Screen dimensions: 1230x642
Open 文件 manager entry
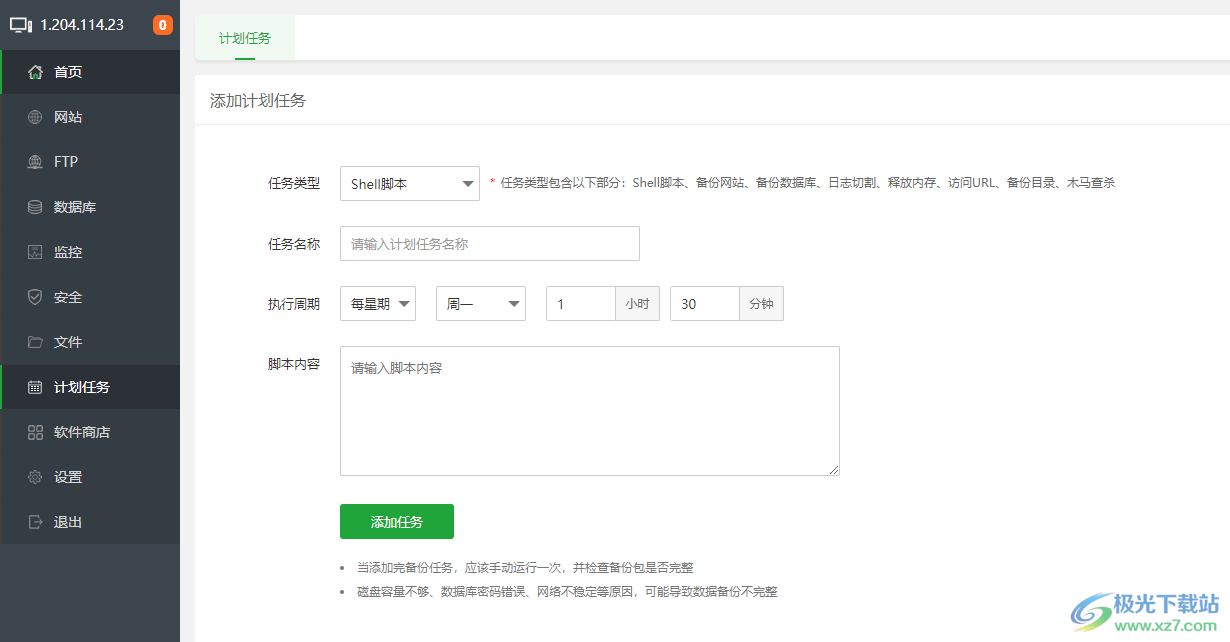coord(90,342)
